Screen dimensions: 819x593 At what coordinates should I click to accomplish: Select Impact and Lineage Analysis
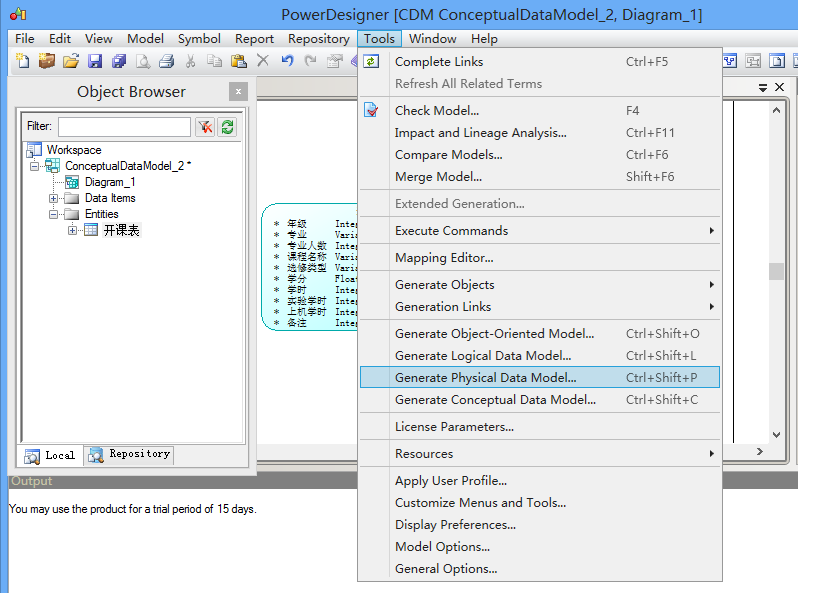(x=540, y=132)
